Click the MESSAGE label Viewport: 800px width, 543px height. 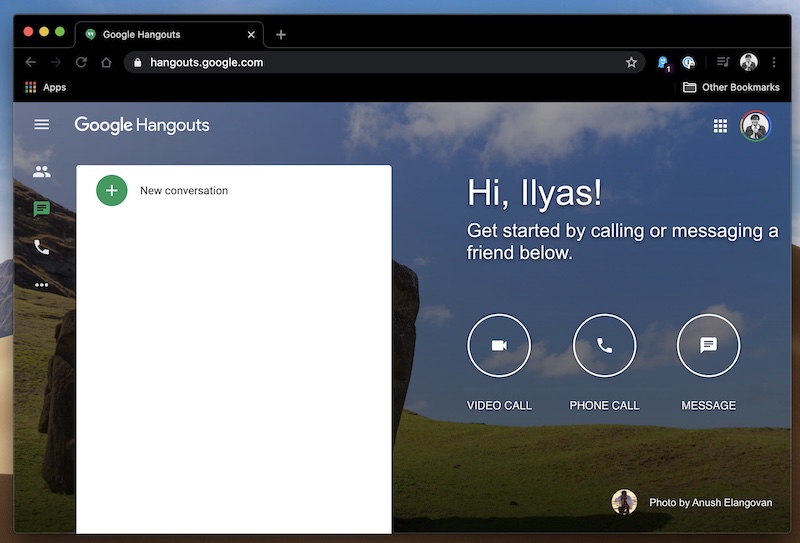point(709,406)
